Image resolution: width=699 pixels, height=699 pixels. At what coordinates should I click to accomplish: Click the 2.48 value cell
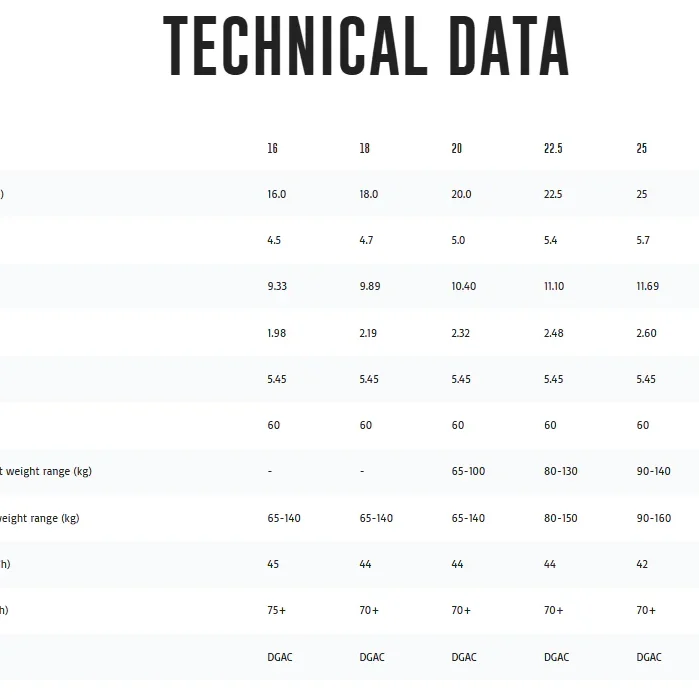coord(554,333)
